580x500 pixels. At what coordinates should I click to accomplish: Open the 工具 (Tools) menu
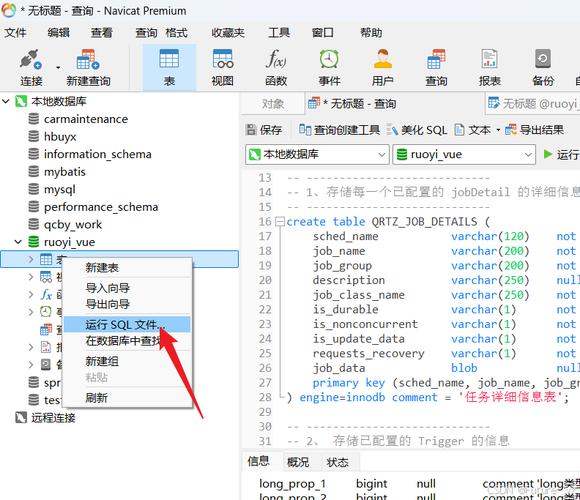[x=279, y=33]
